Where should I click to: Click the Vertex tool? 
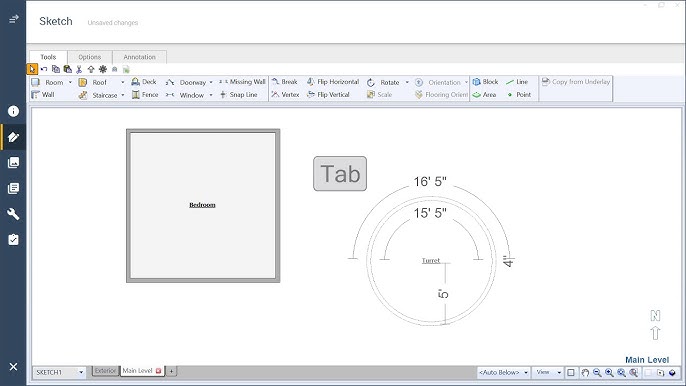click(285, 95)
